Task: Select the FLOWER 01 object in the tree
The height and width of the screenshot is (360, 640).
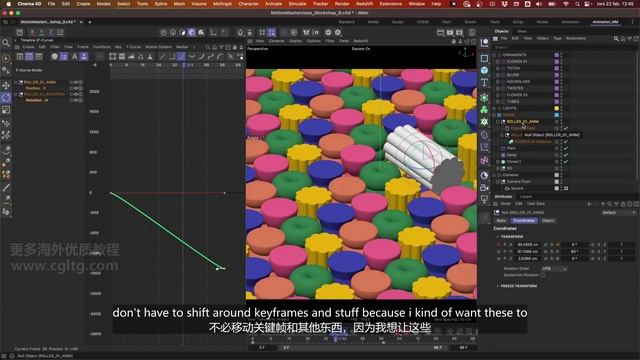Action: click(516, 62)
